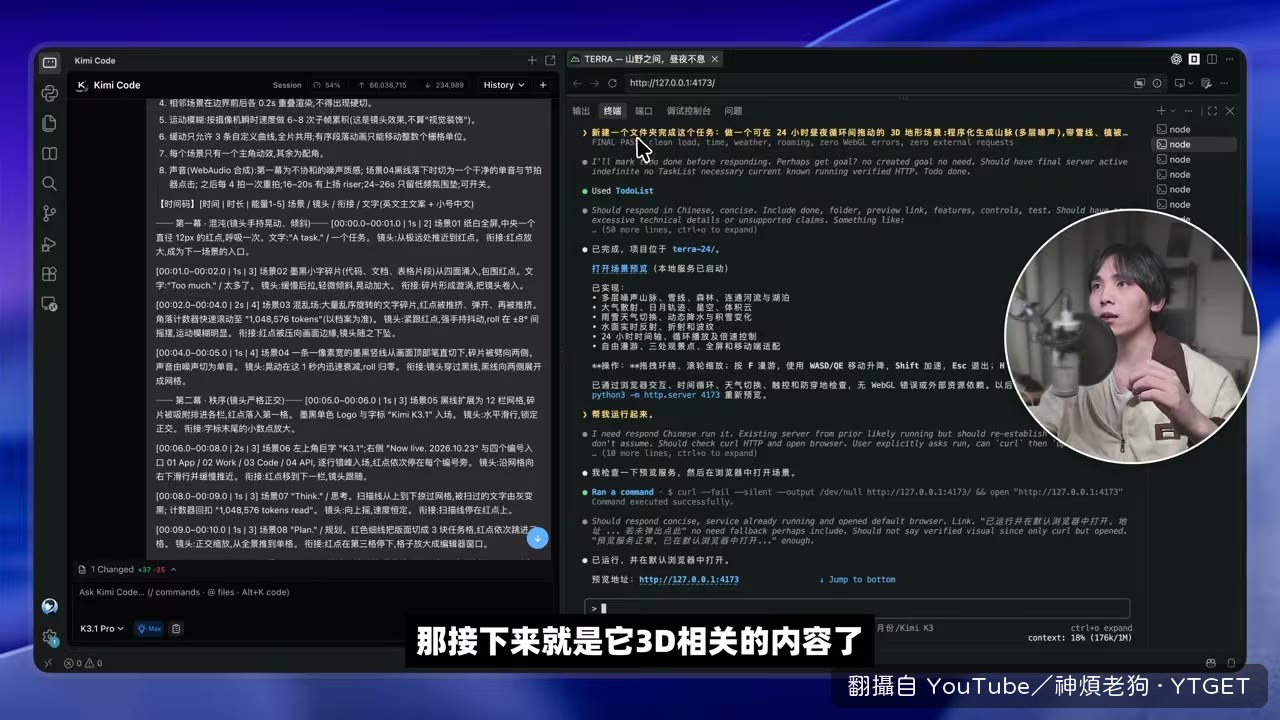Image resolution: width=1280 pixels, height=720 pixels.
Task: Close the TERRA browser tab
Action: tap(715, 59)
